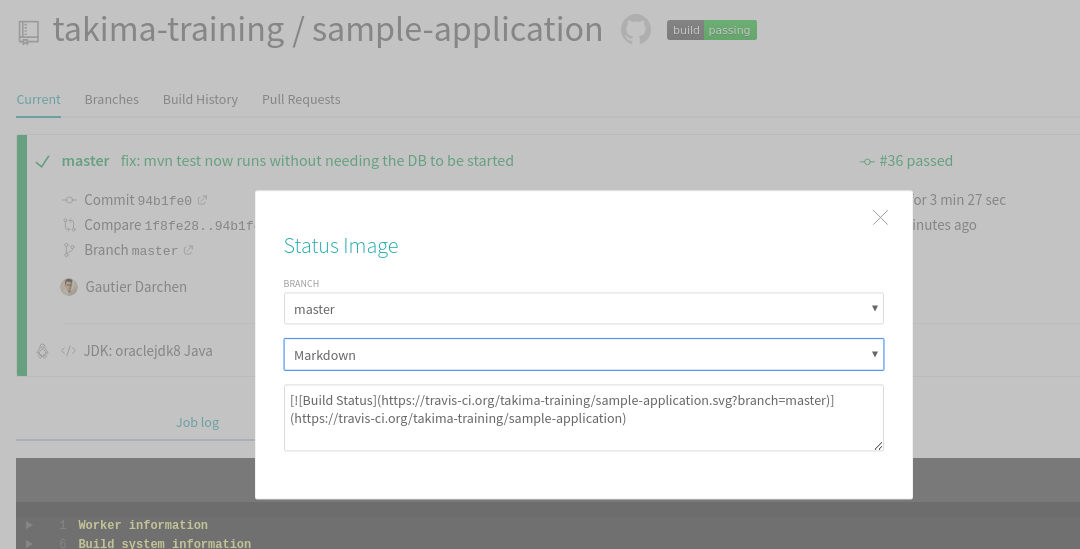Click Gautier Darchen avatar
The image size is (1080, 549).
tap(69, 287)
